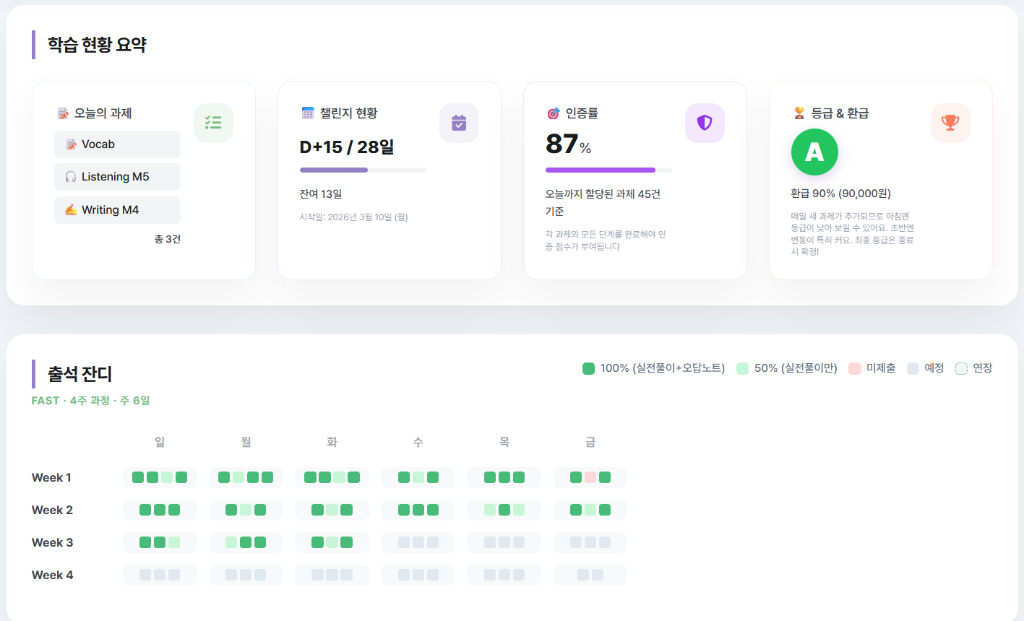Open the Writing M4 assignment
This screenshot has height=621, width=1024.
click(x=117, y=210)
